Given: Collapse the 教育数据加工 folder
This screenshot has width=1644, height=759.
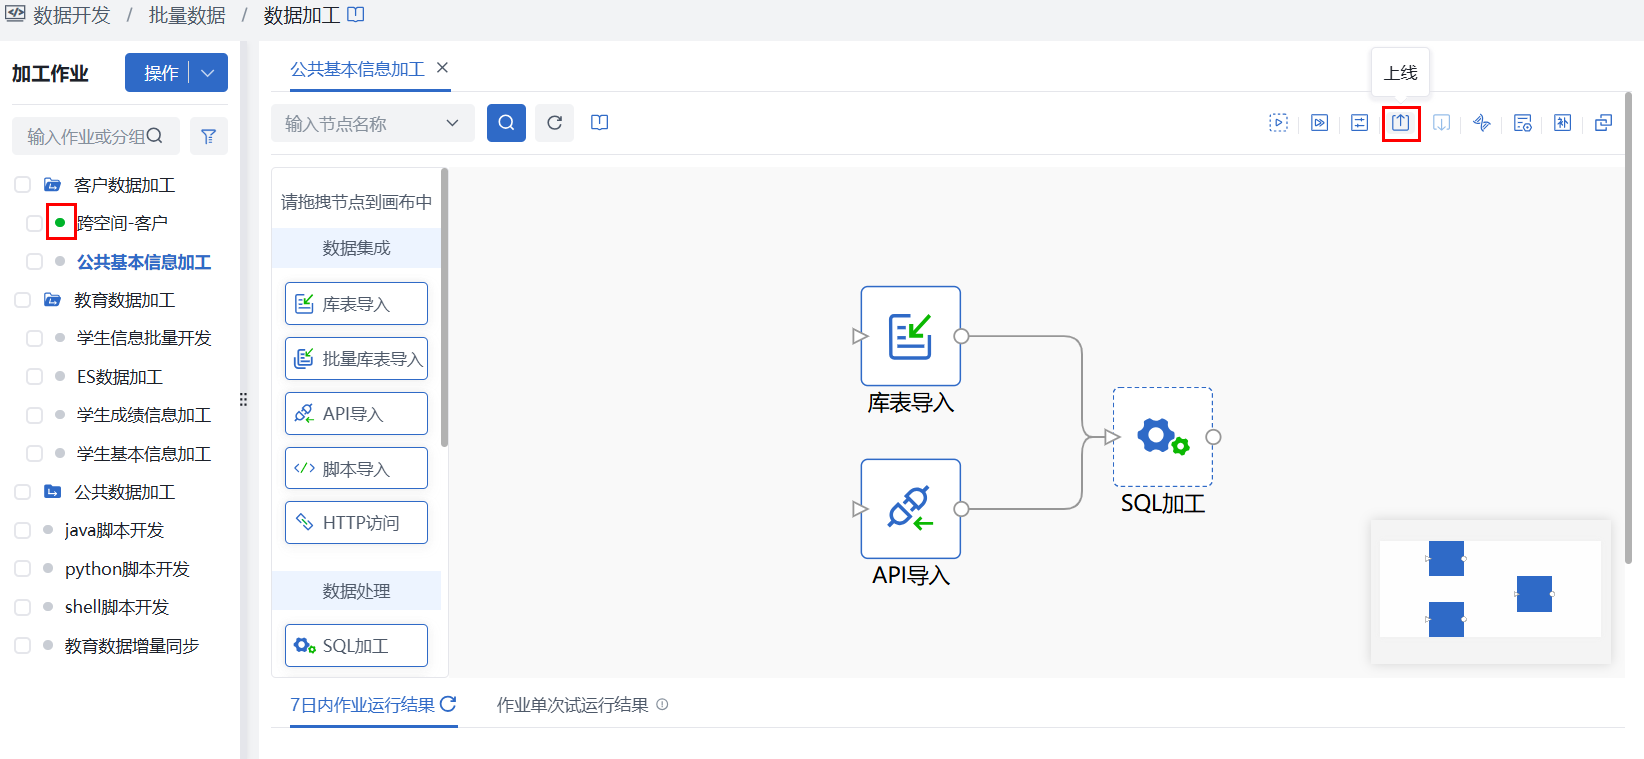Looking at the screenshot, I should tap(52, 300).
